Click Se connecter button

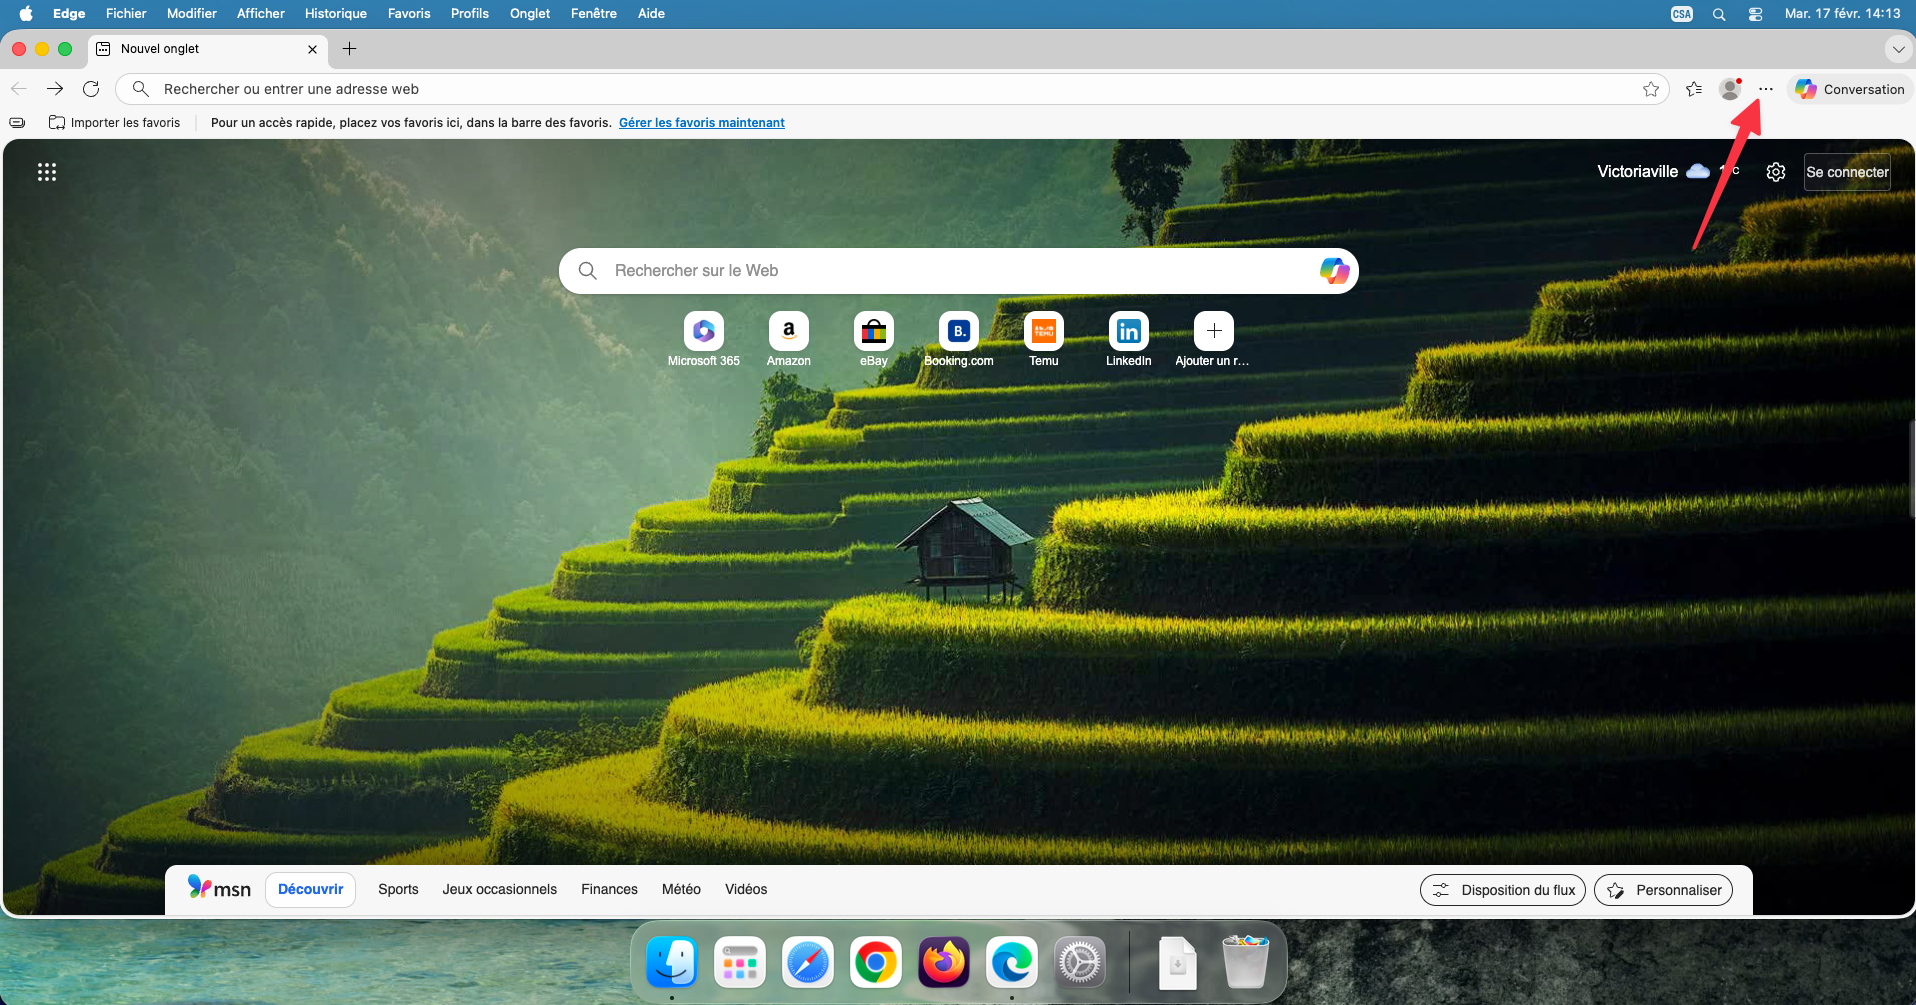tap(1847, 172)
